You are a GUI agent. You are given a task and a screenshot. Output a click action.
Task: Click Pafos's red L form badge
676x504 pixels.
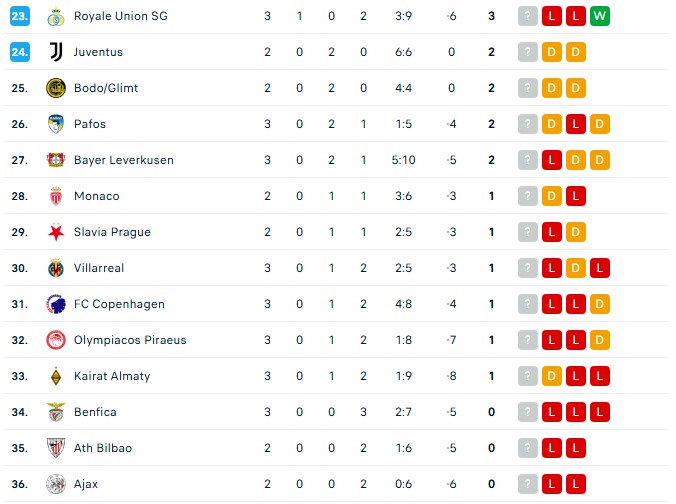(576, 124)
